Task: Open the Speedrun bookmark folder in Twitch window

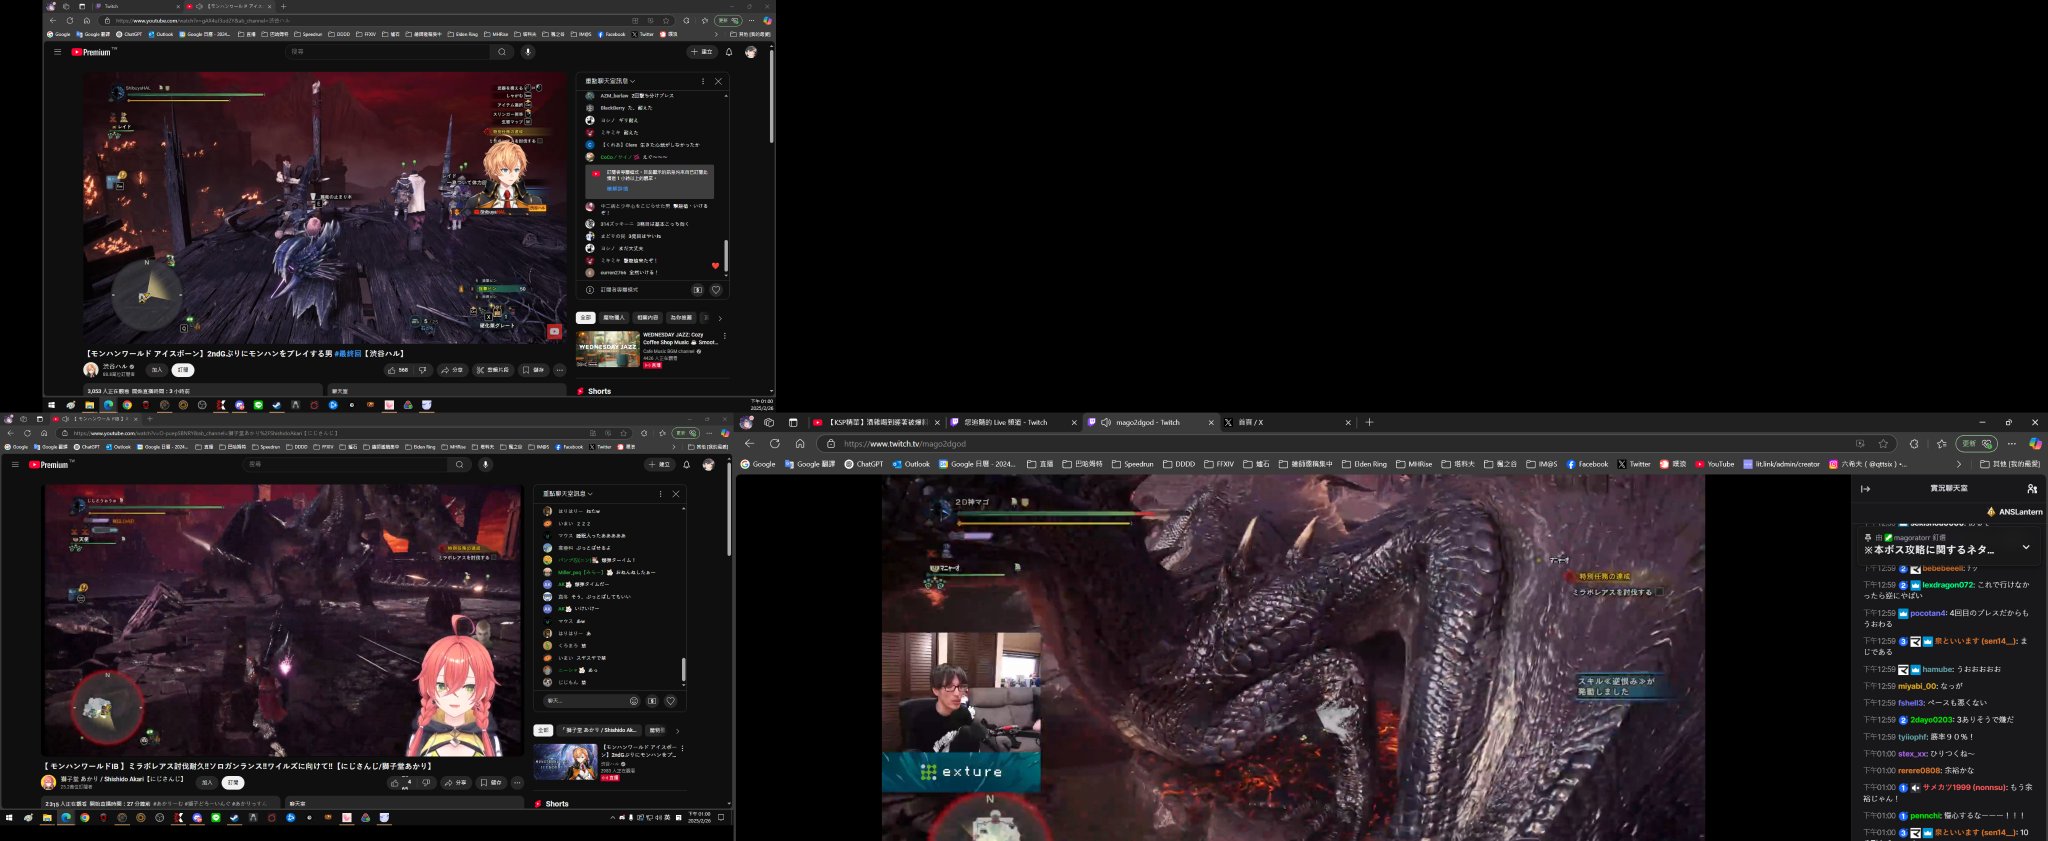Action: pos(1133,464)
